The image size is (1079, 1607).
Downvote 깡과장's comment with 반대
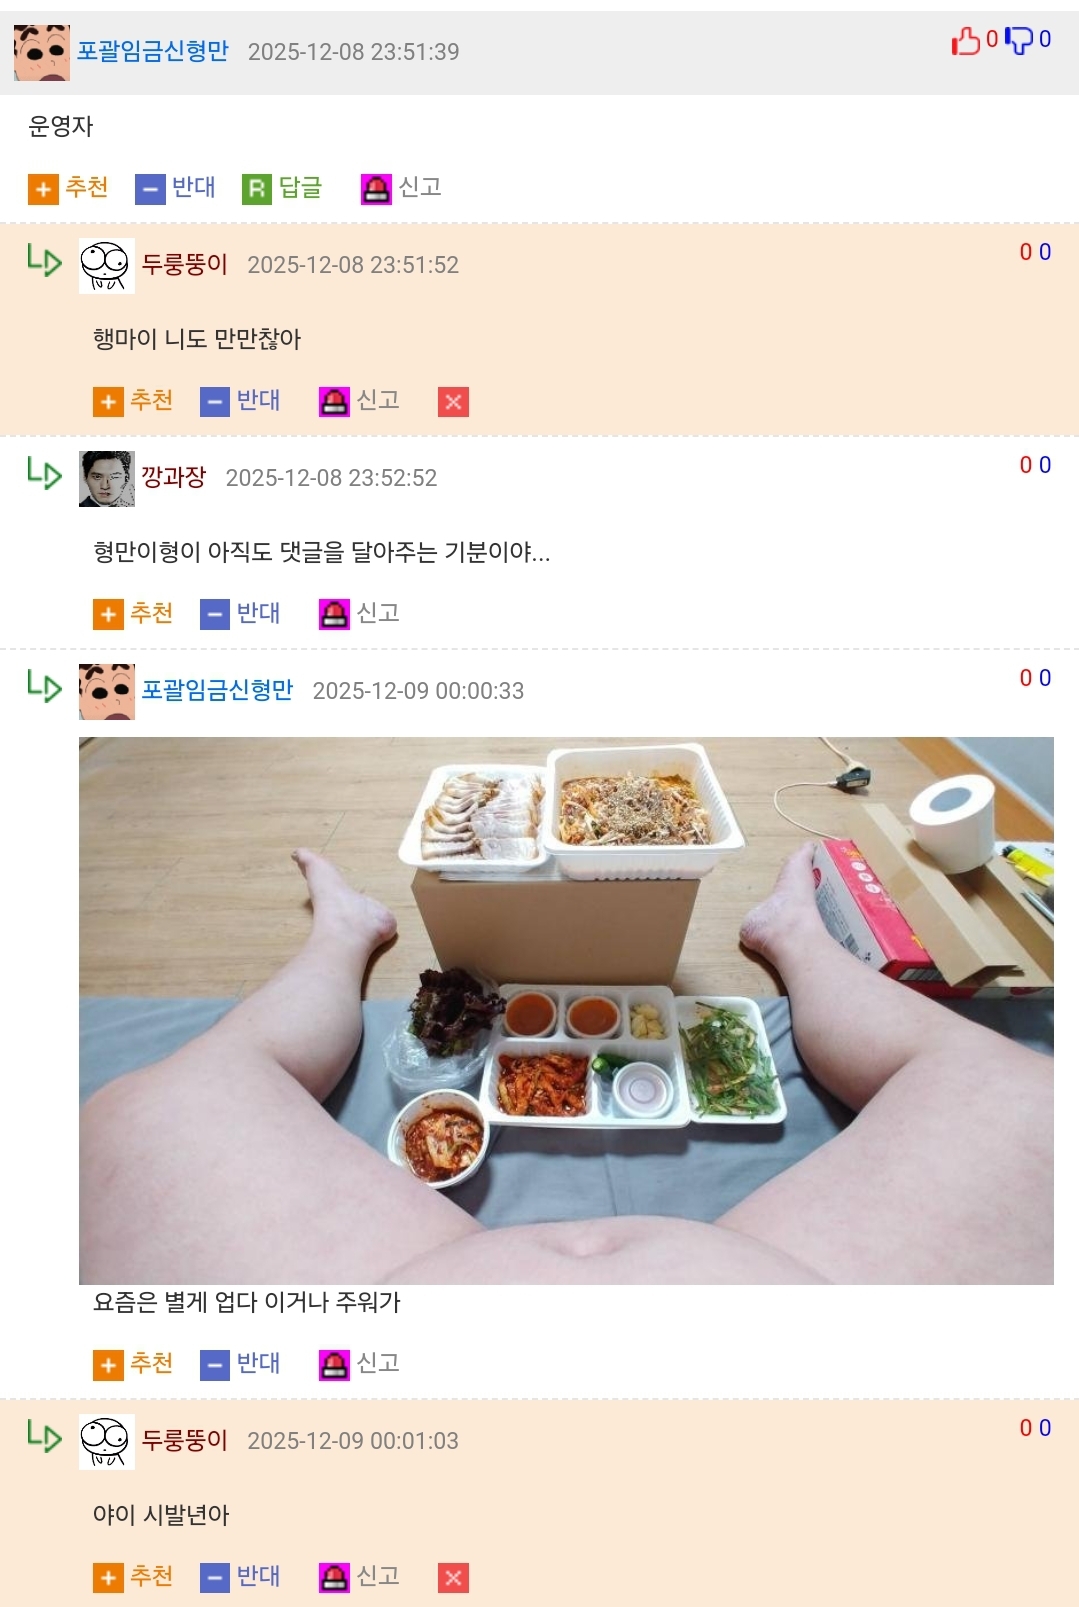[240, 613]
